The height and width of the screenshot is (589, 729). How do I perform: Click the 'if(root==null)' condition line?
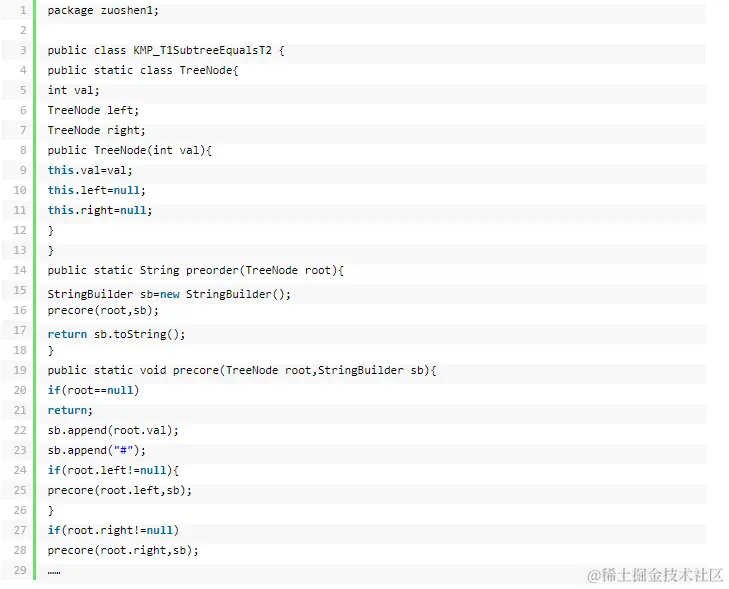point(93,390)
